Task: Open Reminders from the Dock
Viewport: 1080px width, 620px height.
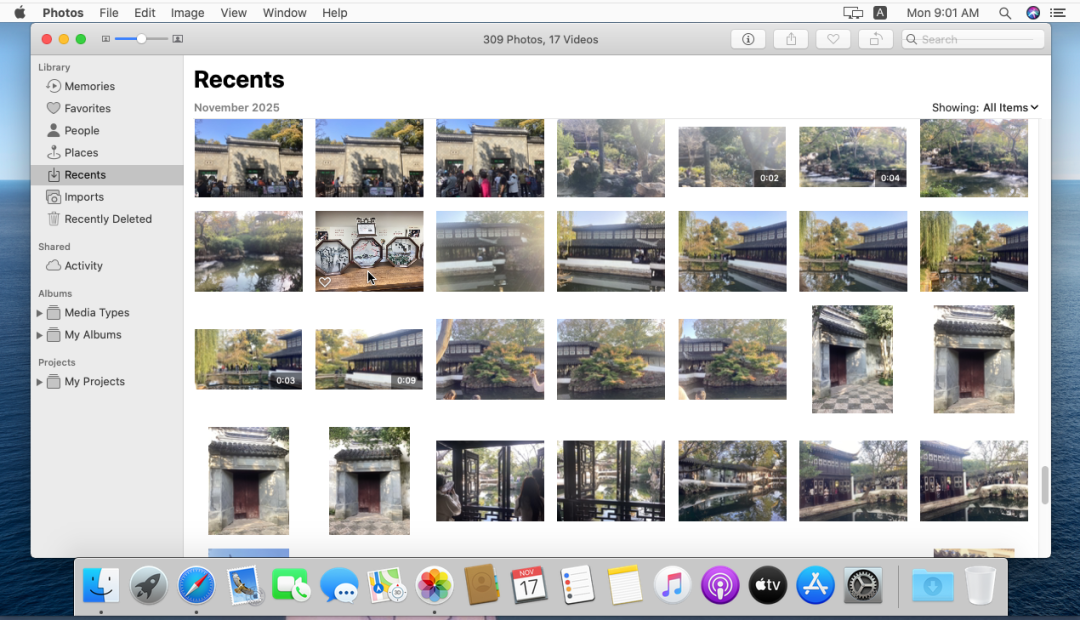Action: tap(577, 586)
